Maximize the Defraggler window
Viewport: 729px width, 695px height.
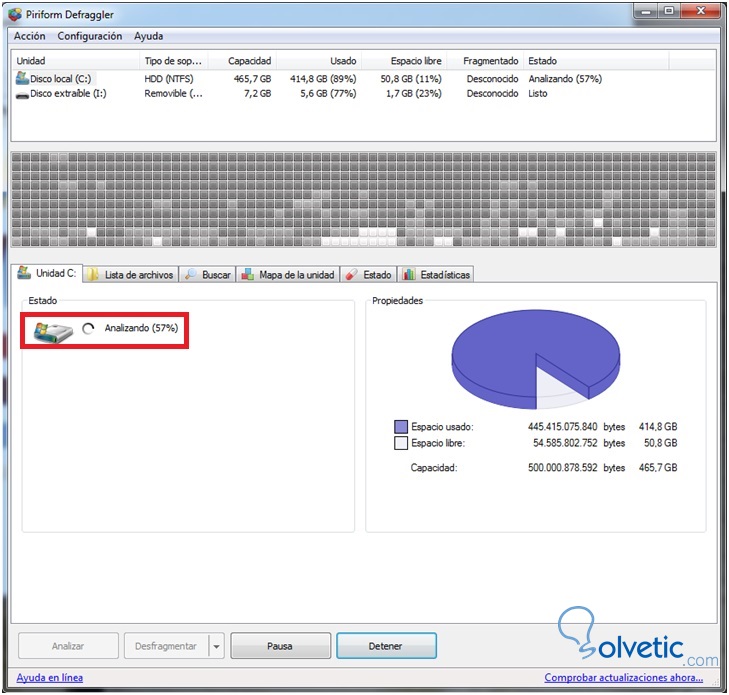[669, 12]
